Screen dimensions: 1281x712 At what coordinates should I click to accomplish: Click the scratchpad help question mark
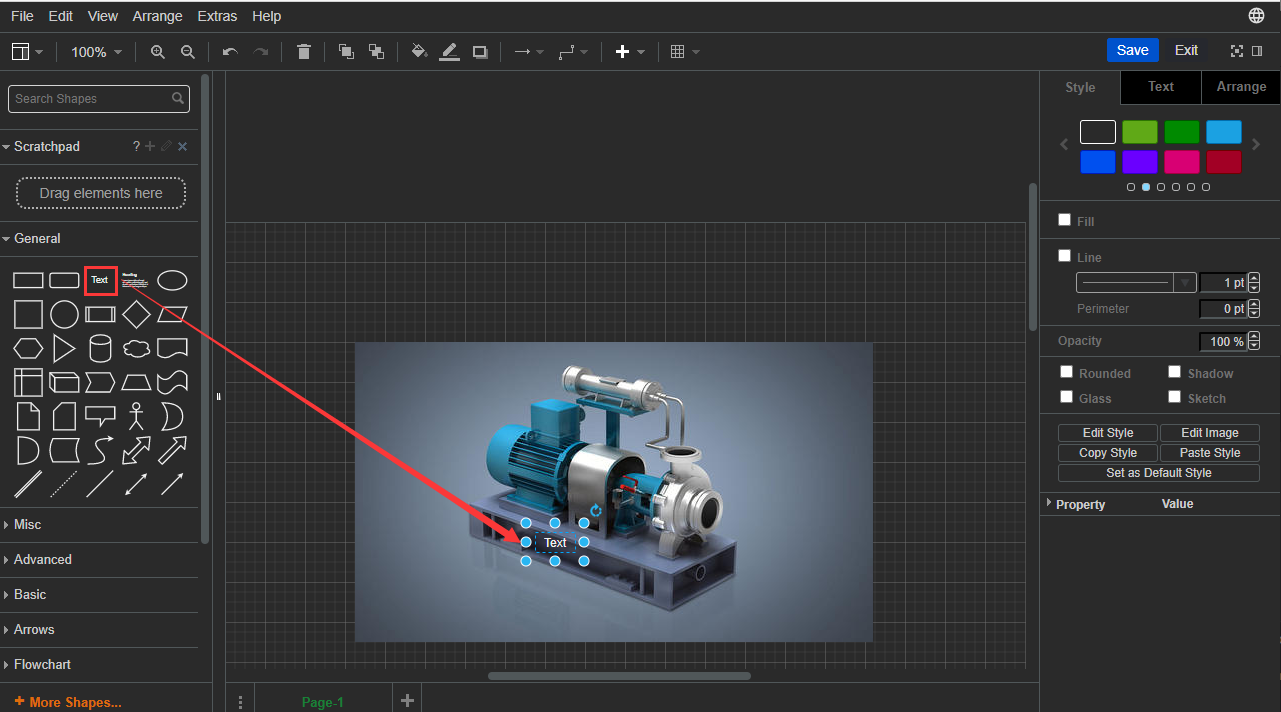[x=137, y=146]
